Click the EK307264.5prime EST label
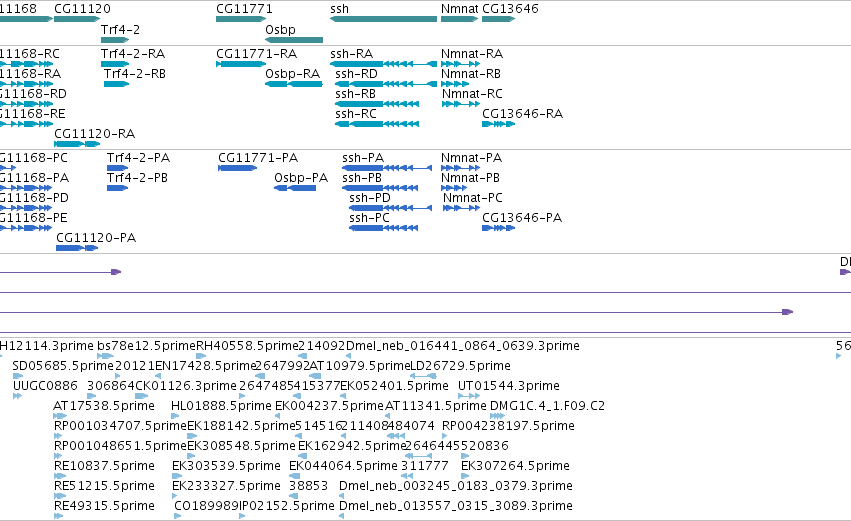Viewport: 851px width, 521px height. (x=515, y=466)
